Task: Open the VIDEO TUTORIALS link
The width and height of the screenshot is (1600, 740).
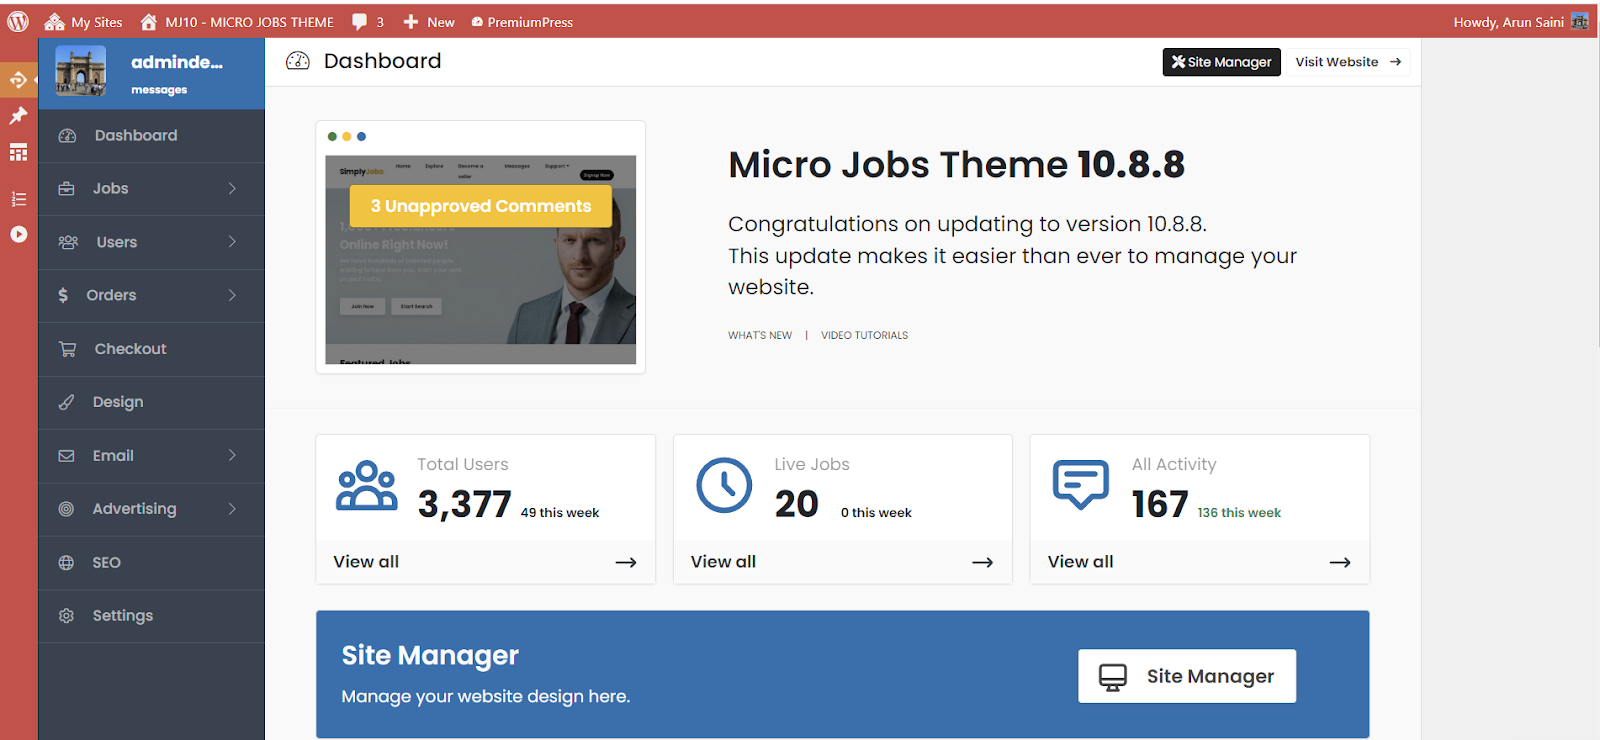Action: pos(865,336)
